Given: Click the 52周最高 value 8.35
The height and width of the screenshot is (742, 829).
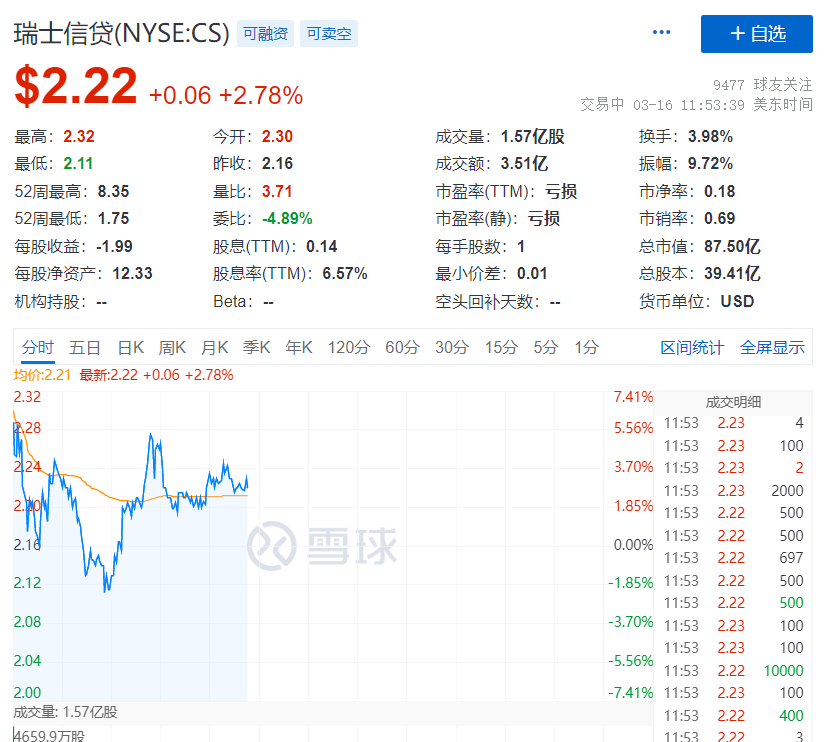Looking at the screenshot, I should click(113, 191).
